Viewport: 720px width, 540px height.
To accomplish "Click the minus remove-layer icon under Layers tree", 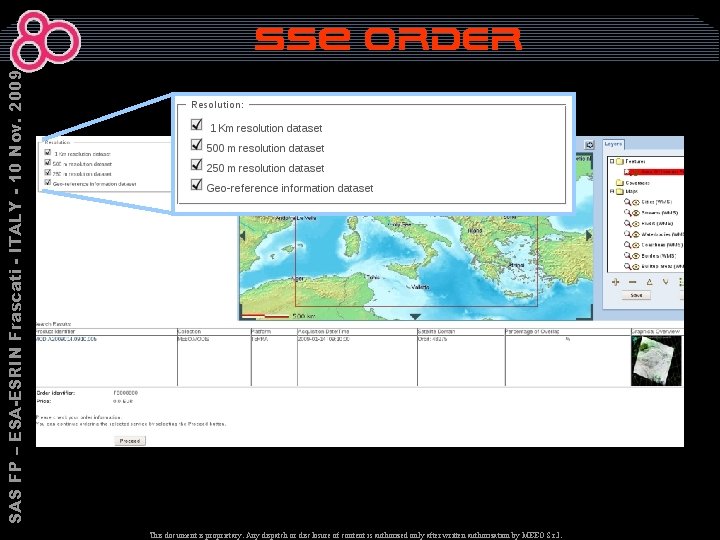I will pos(632,282).
